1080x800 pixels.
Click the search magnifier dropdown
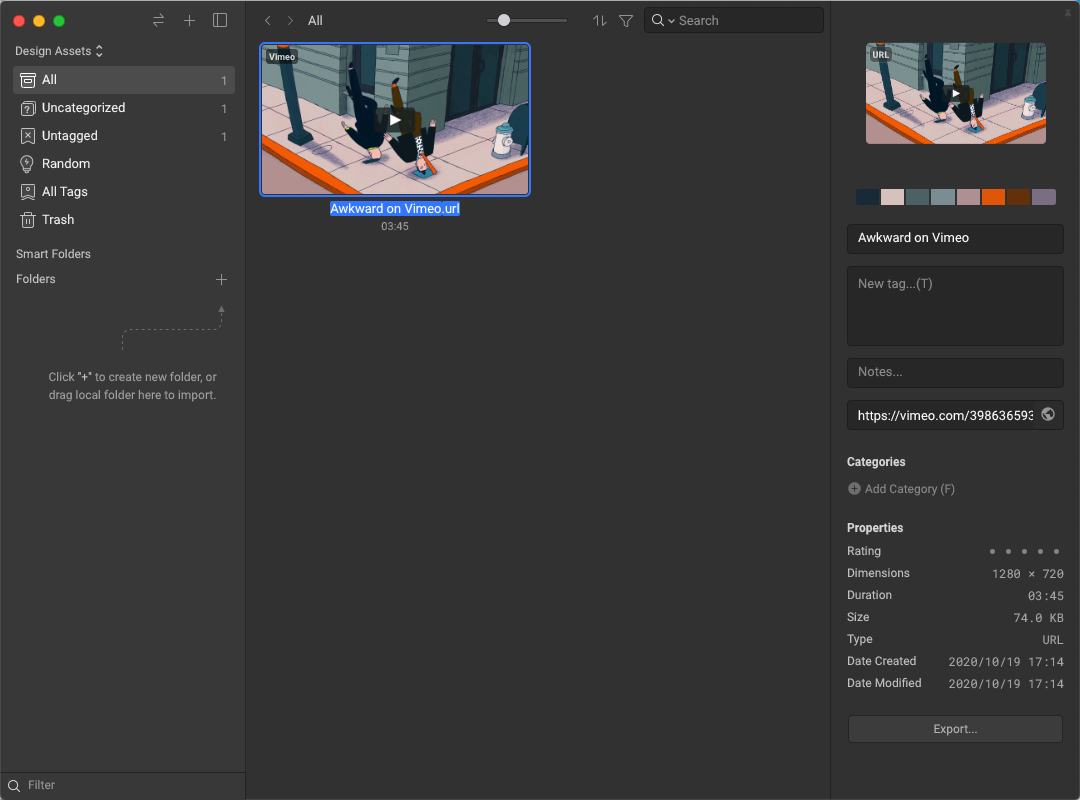tap(663, 21)
